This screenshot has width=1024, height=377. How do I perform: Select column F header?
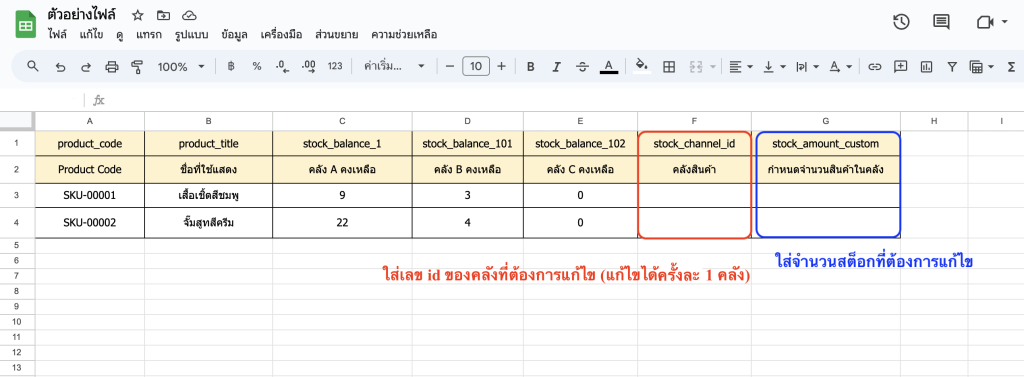point(694,121)
